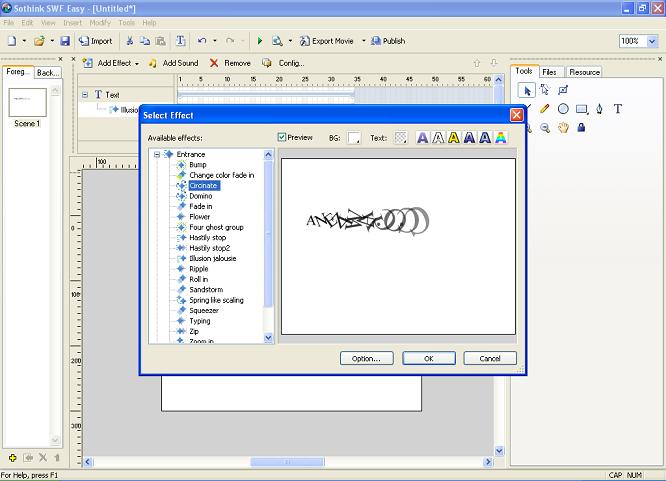Select the Ripple effect
This screenshot has height=481, width=666.
point(198,269)
